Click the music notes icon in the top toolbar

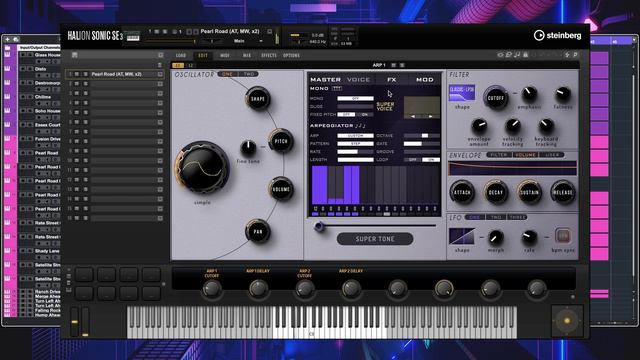[x=517, y=55]
